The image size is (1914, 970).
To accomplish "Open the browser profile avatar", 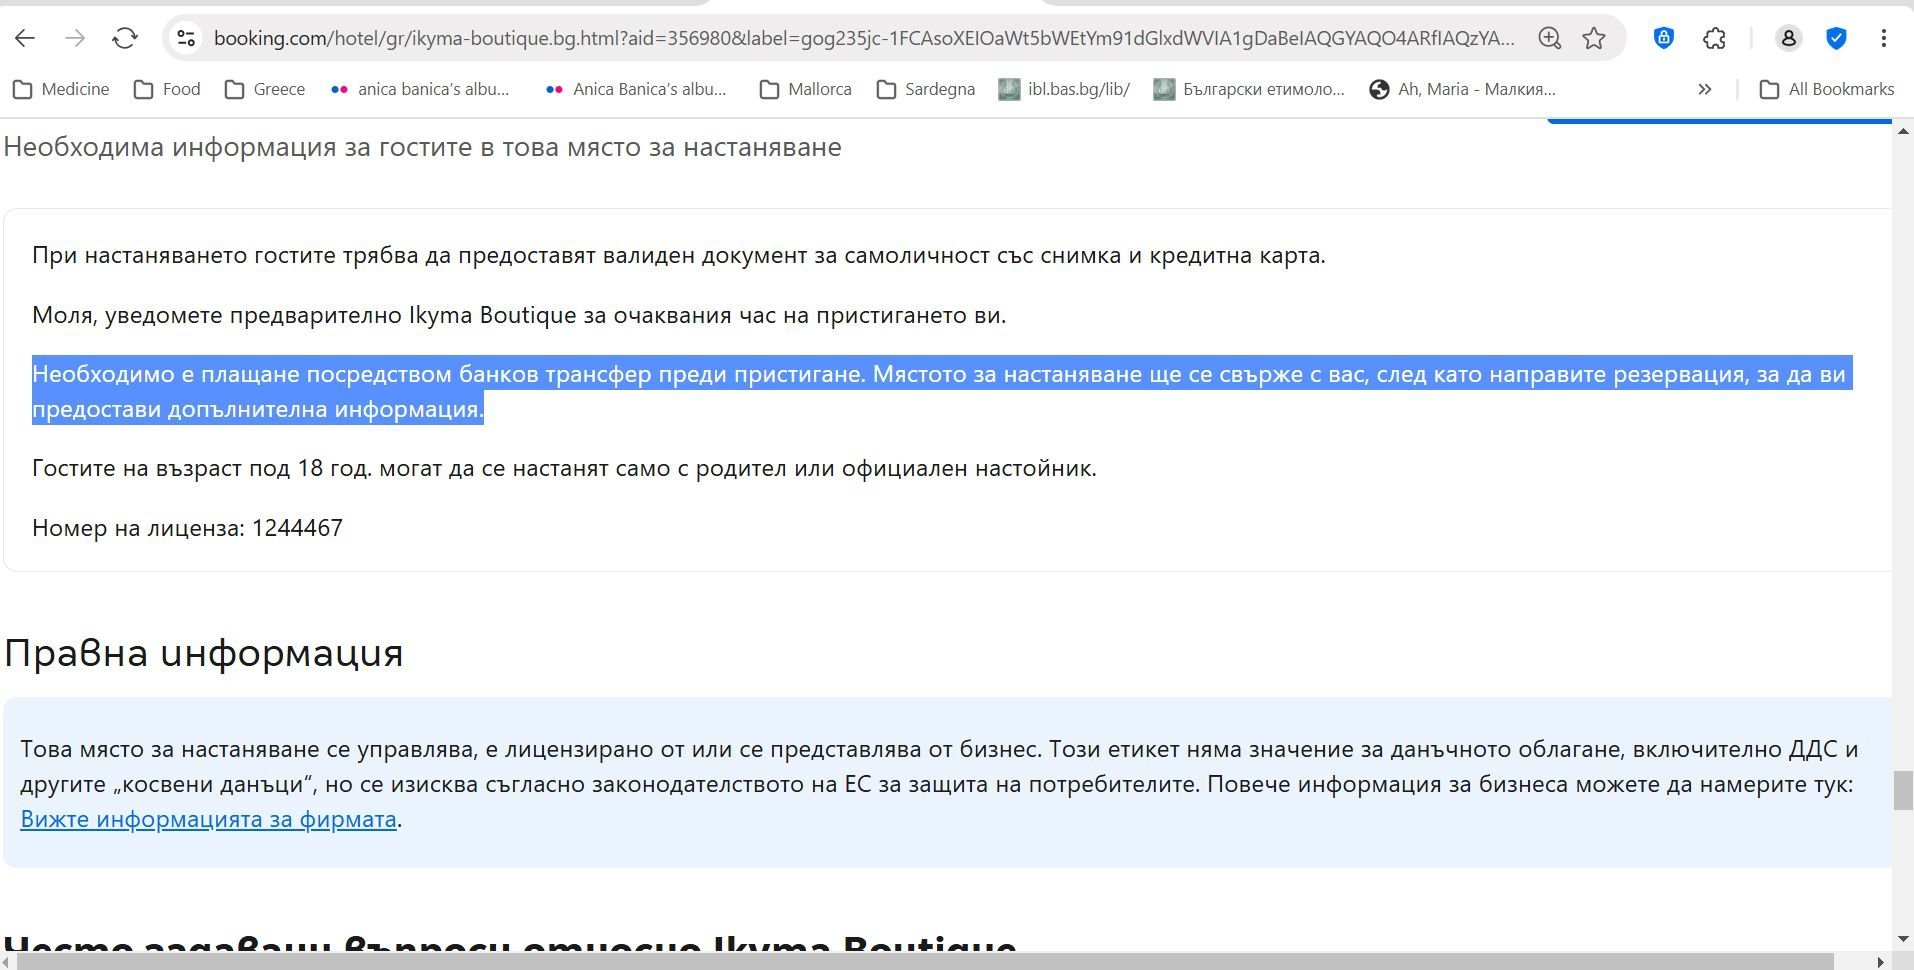I will point(1788,38).
